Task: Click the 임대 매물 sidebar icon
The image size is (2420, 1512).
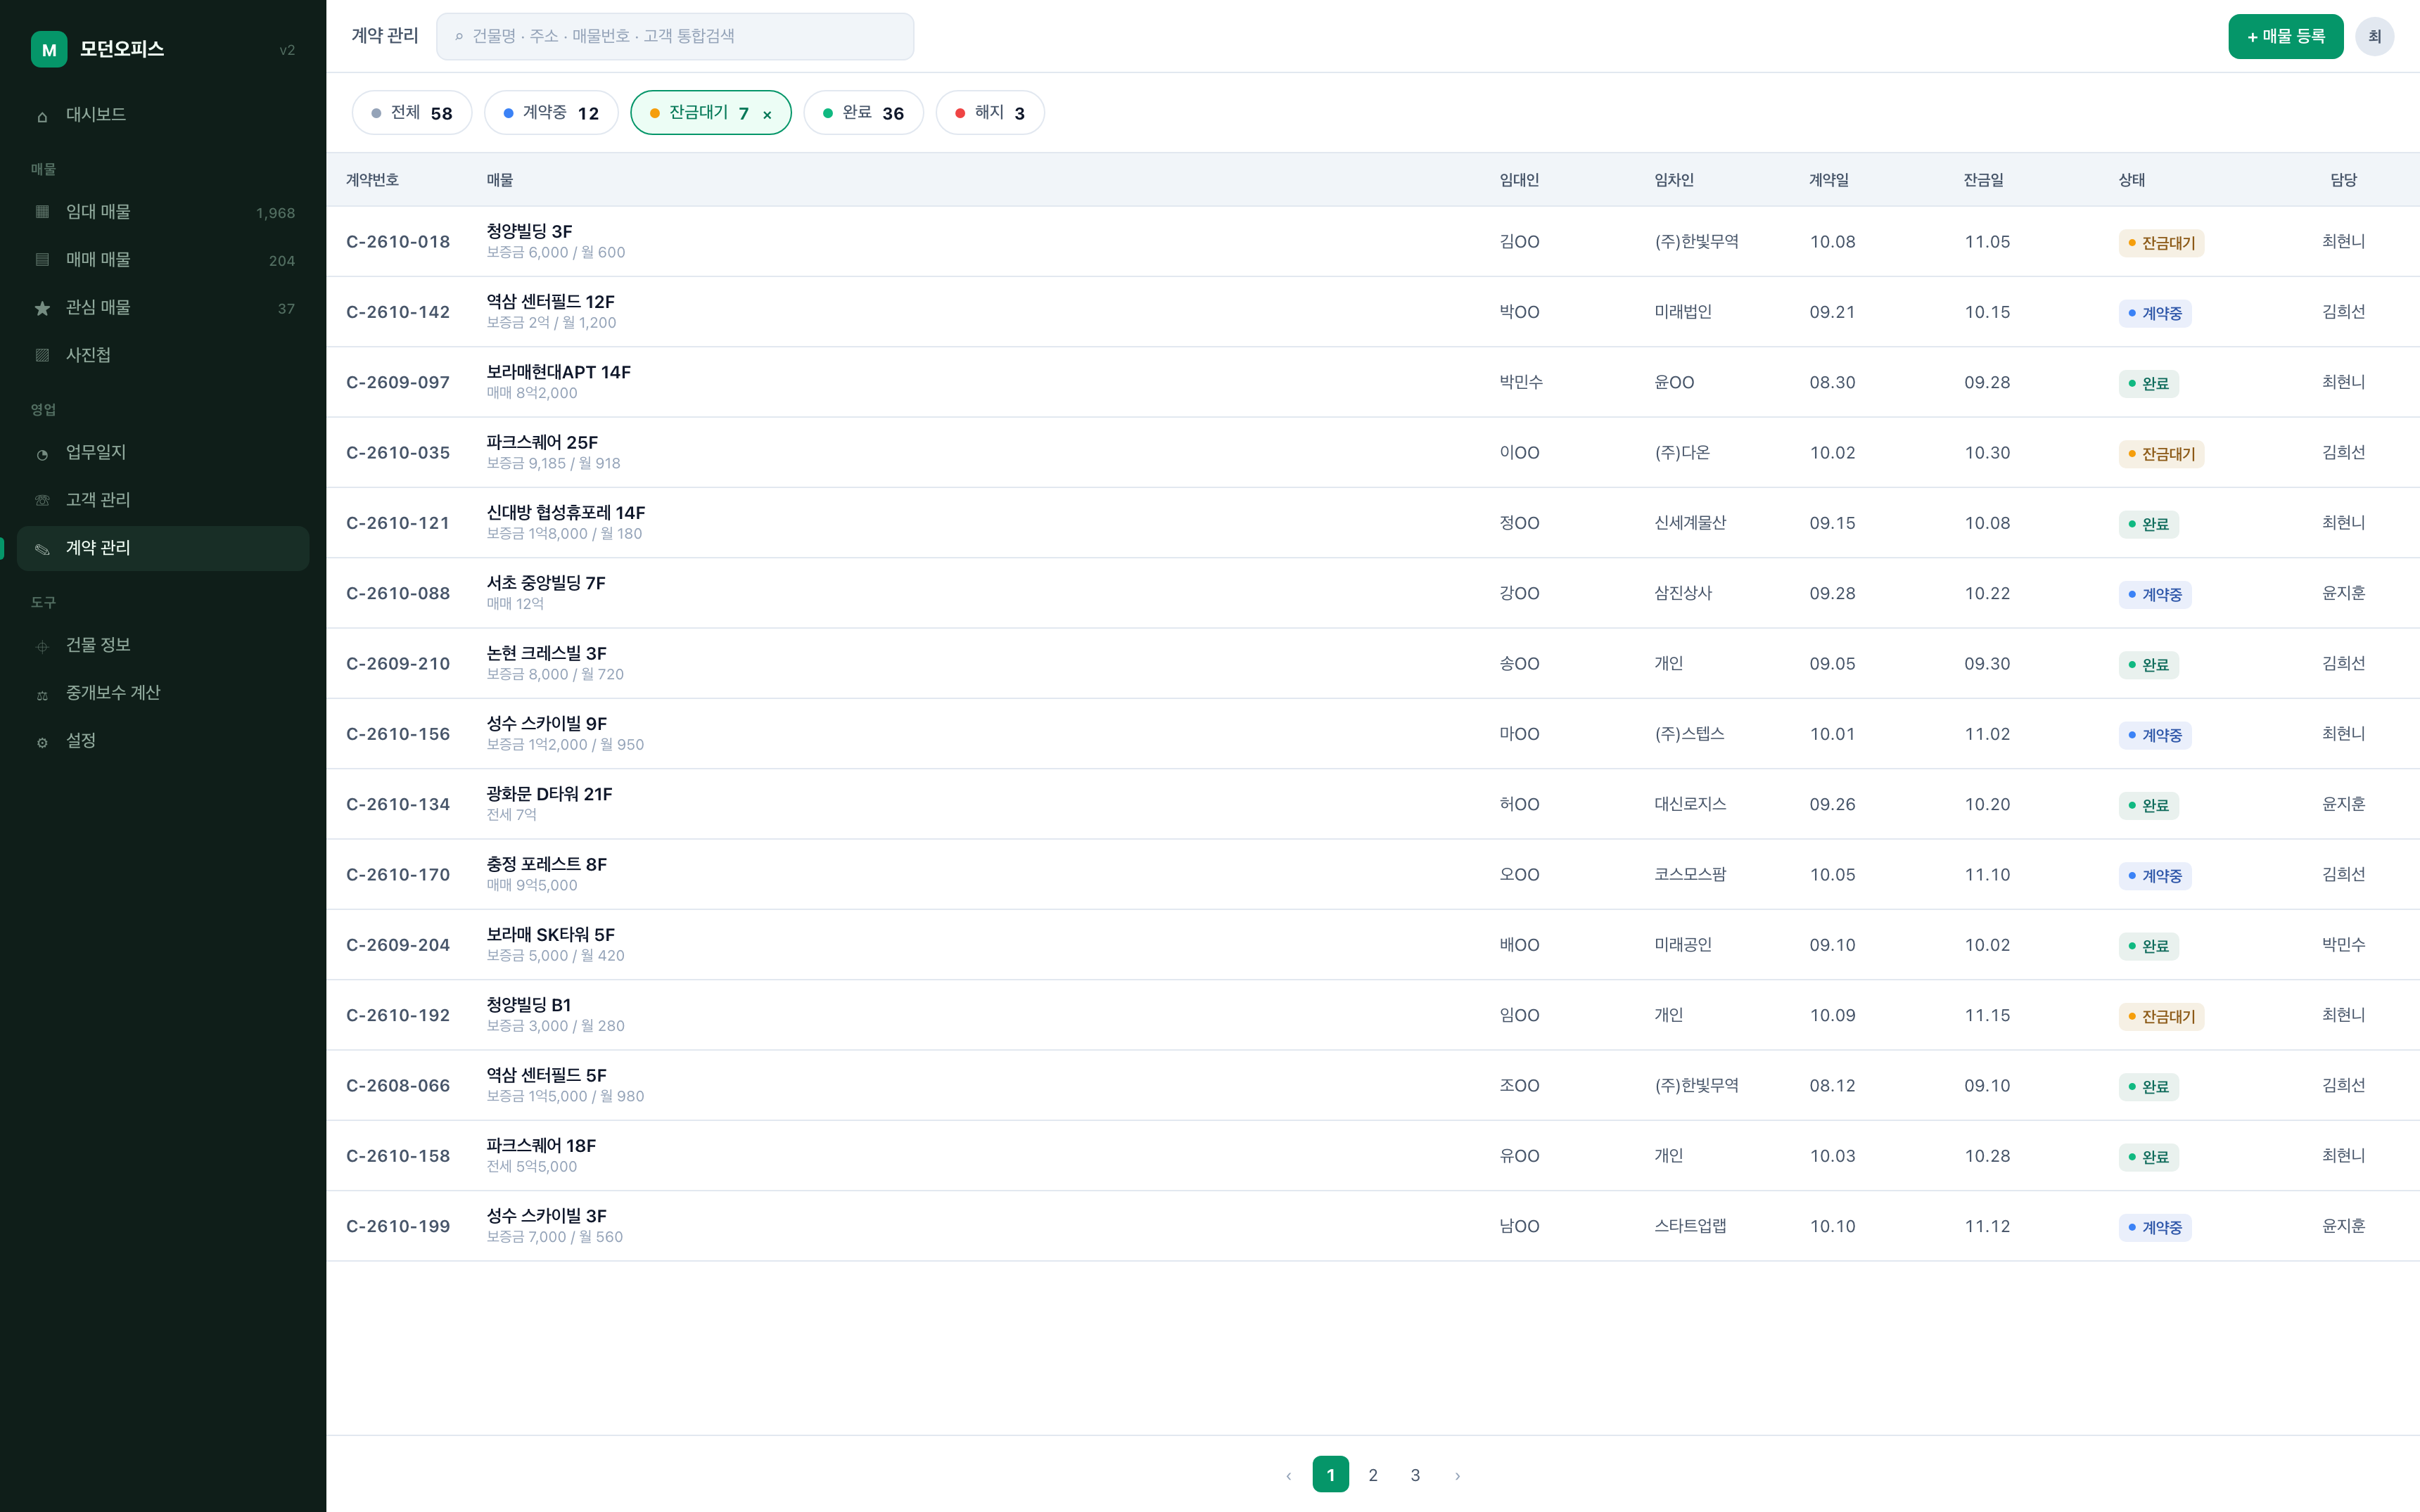Action: [42, 212]
